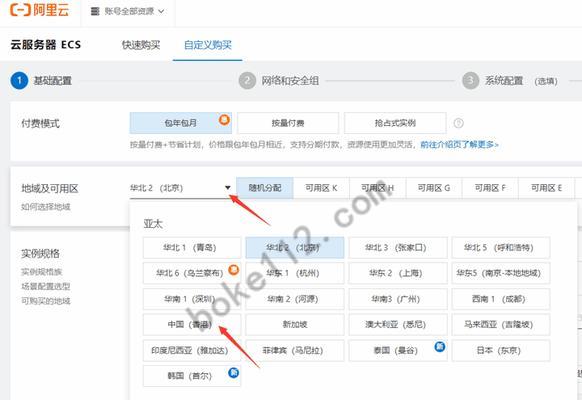582x400 pixels.
Task: Expand the 账号全部资源 dropdown
Action: (x=128, y=12)
